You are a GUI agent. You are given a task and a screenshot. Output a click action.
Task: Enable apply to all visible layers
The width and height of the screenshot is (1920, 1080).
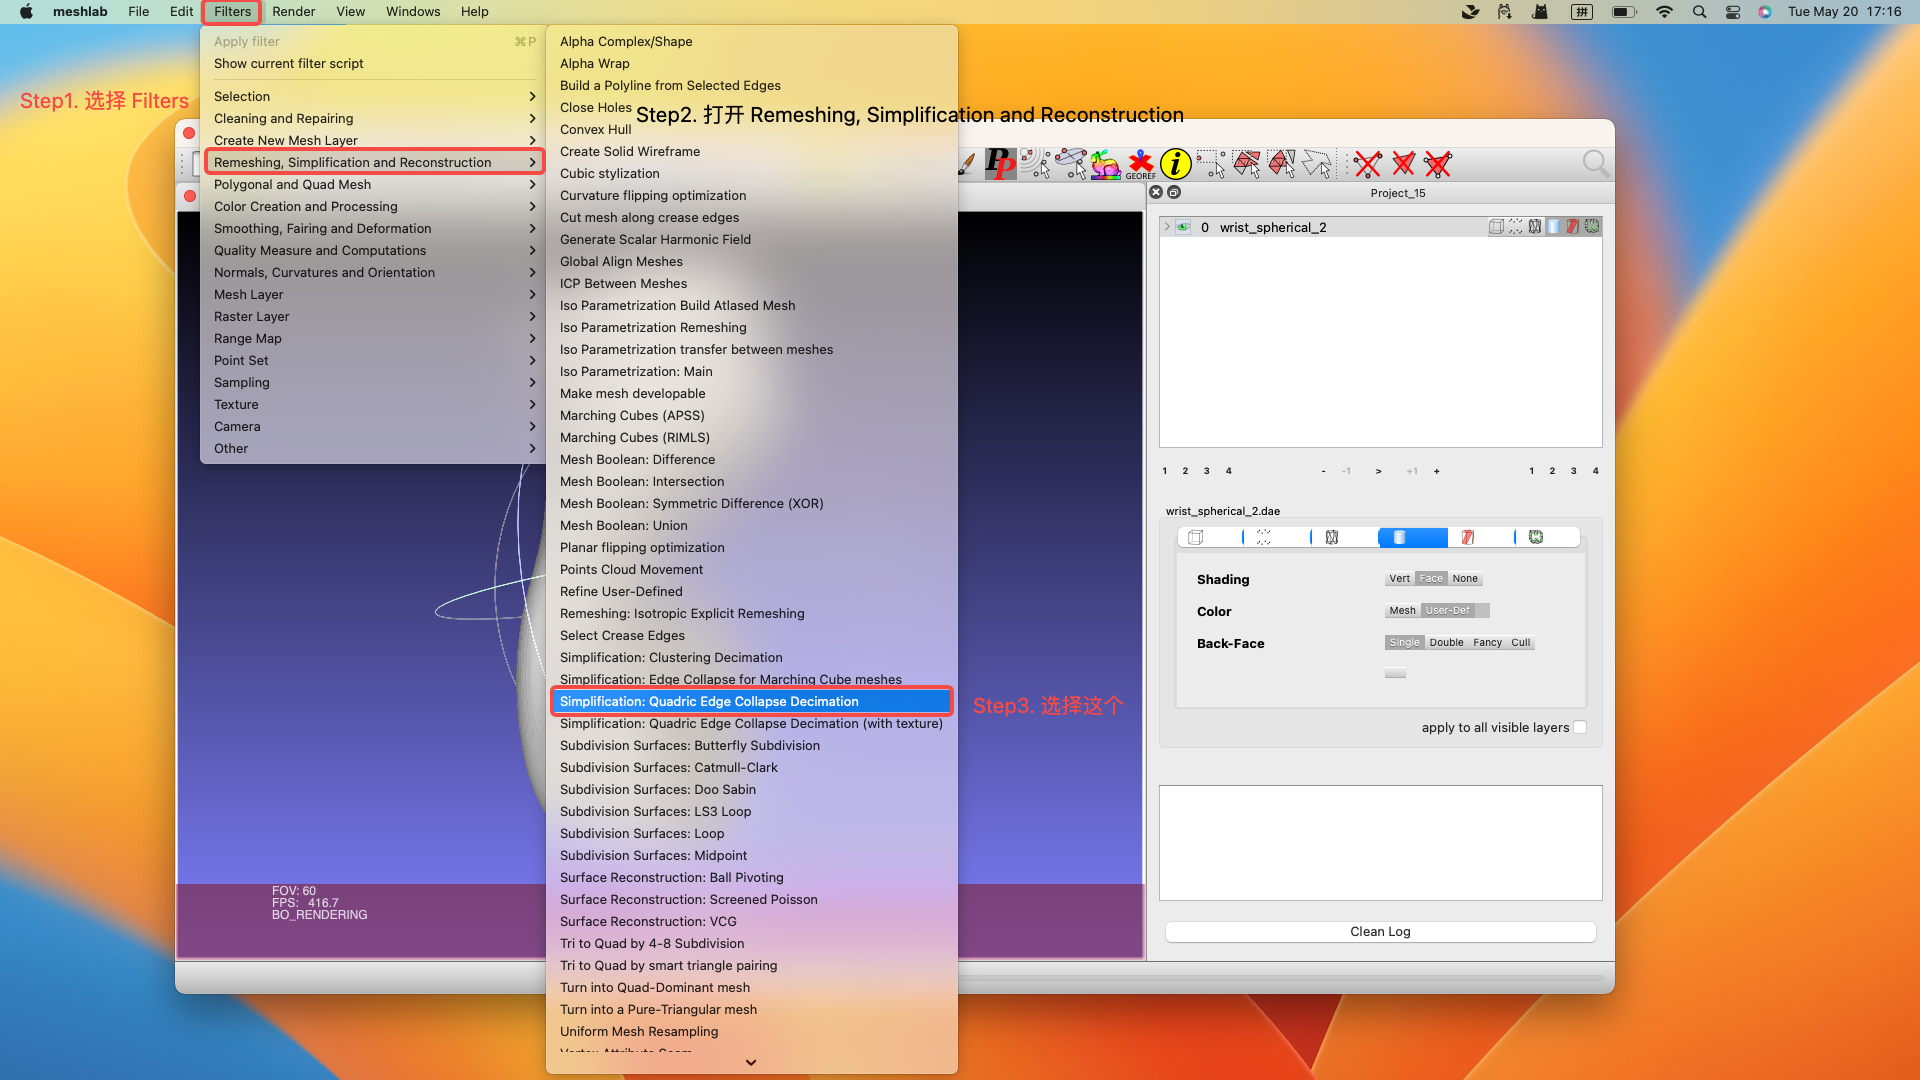[x=1580, y=727]
